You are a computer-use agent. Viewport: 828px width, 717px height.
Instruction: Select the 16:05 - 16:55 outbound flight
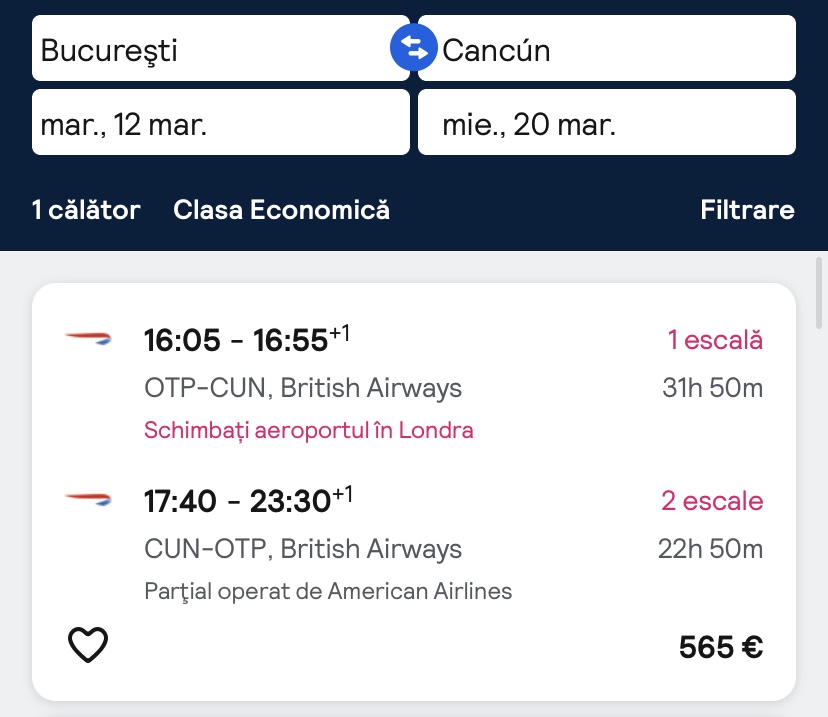point(247,340)
